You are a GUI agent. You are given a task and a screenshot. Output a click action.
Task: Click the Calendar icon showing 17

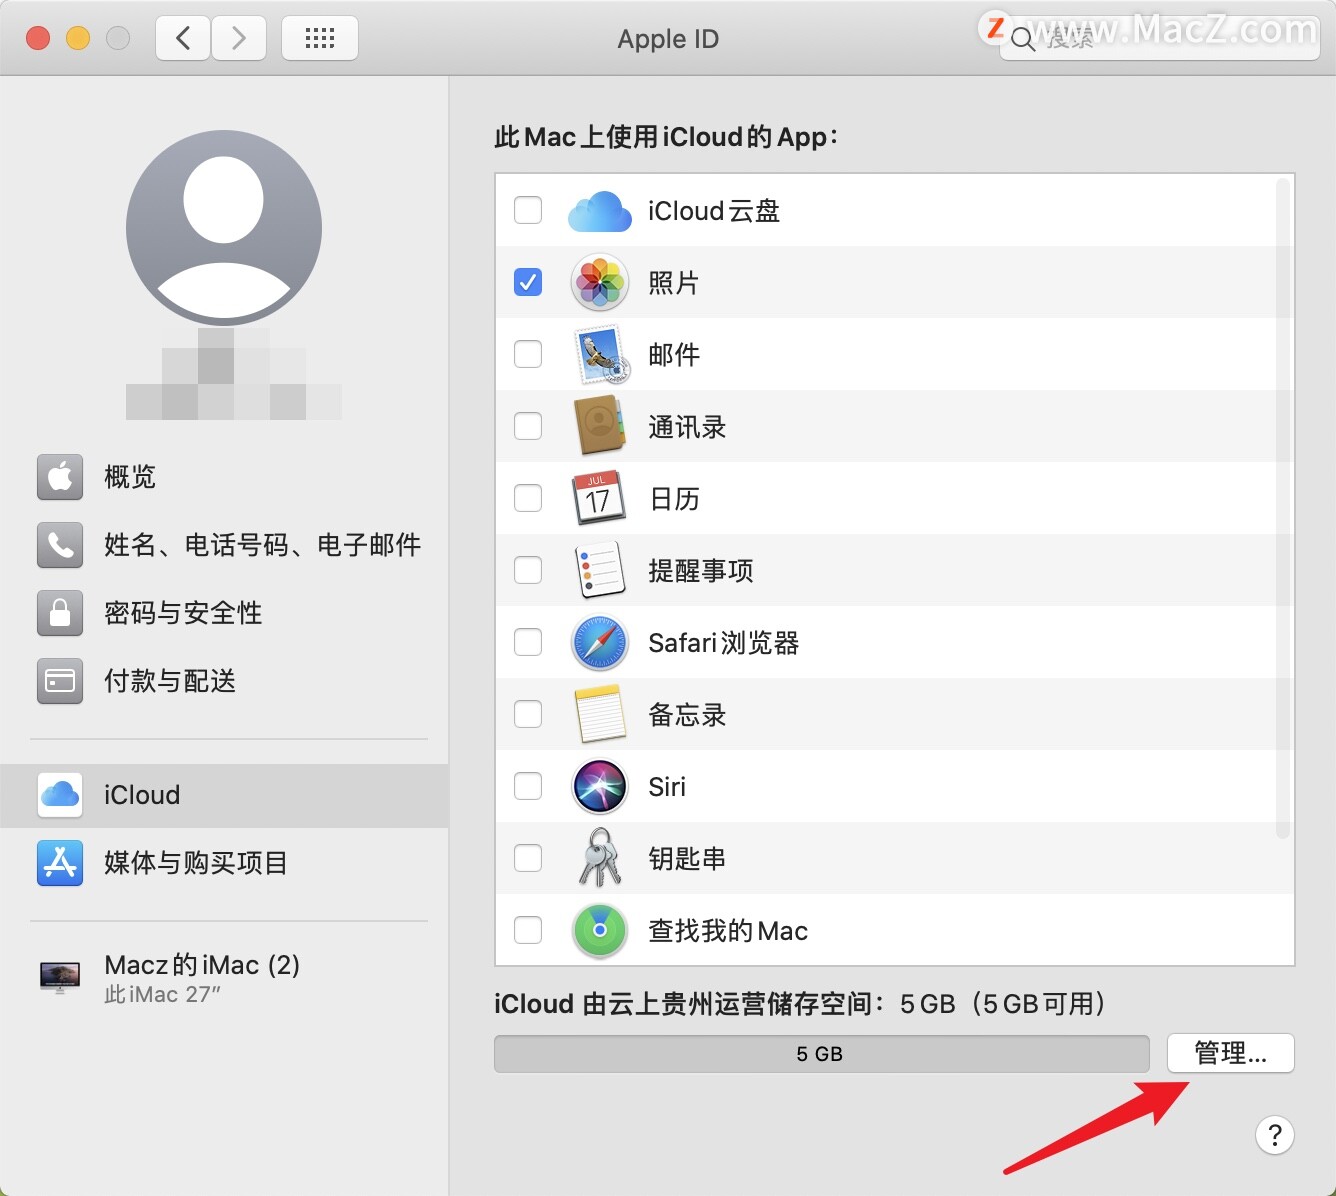[599, 498]
